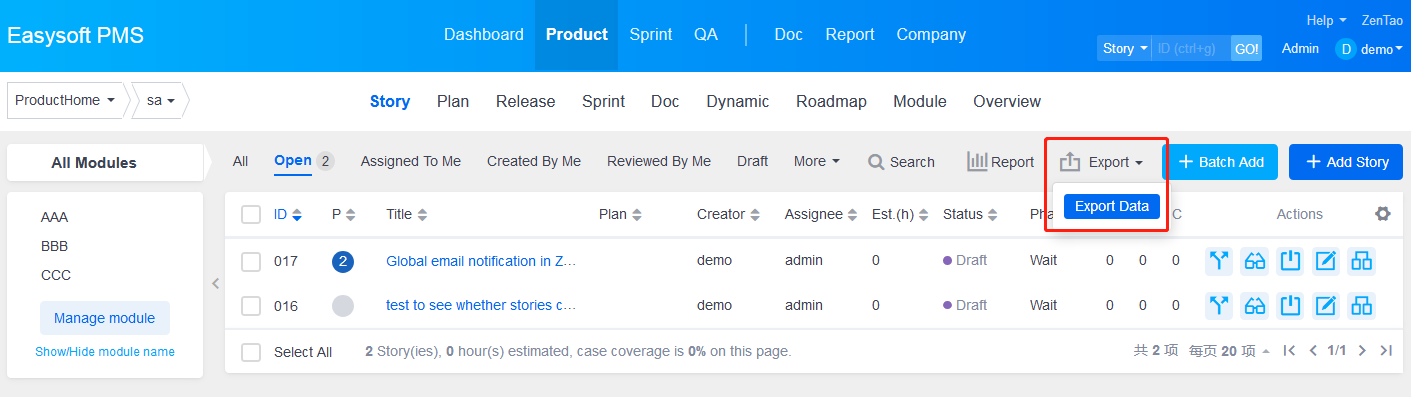Sort by Status column arrows
The height and width of the screenshot is (397, 1411).
click(994, 214)
